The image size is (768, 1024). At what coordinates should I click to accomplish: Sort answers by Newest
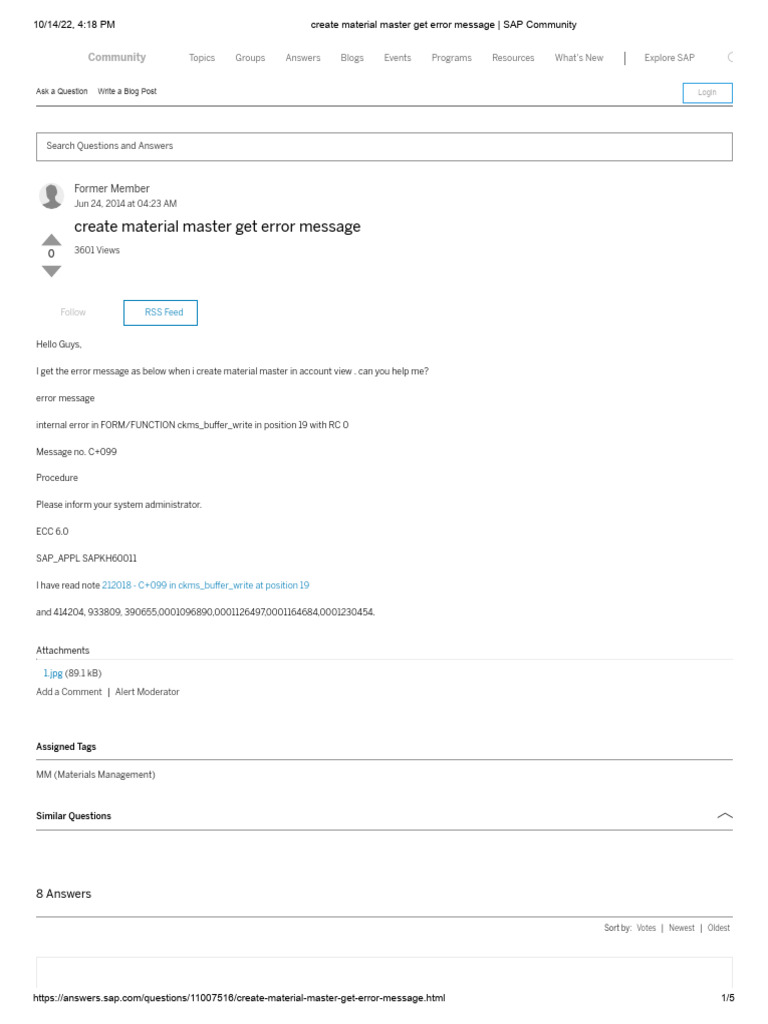681,928
